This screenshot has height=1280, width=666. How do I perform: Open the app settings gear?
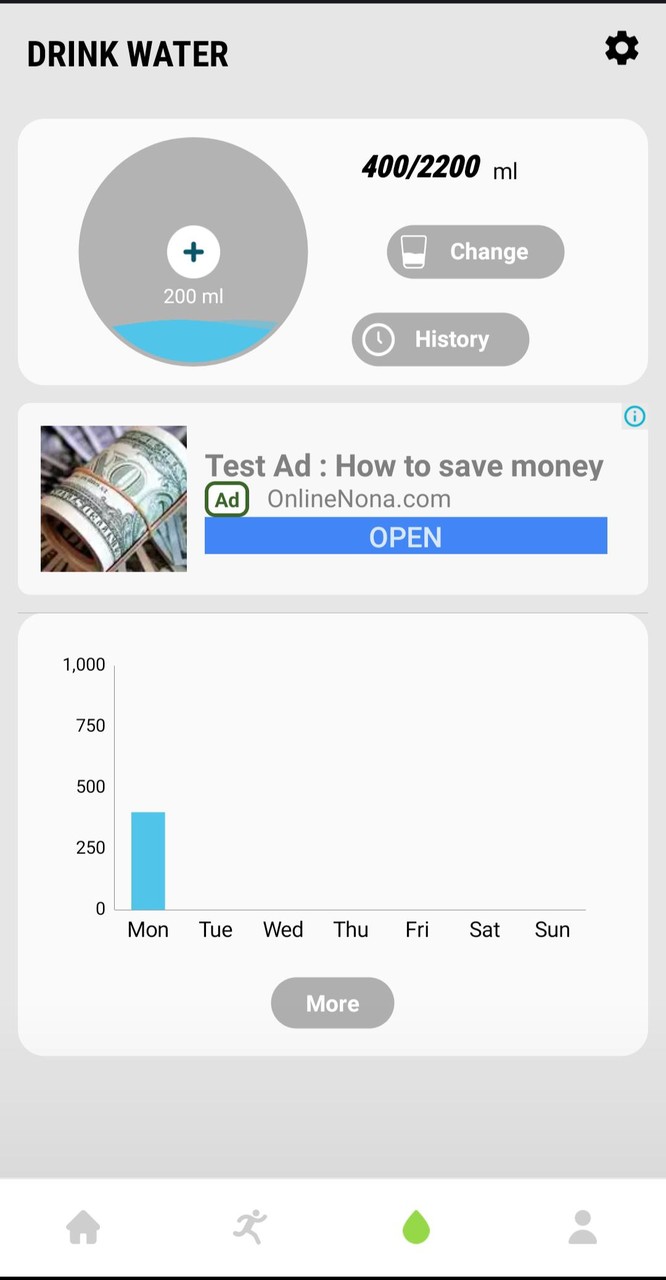click(x=621, y=48)
